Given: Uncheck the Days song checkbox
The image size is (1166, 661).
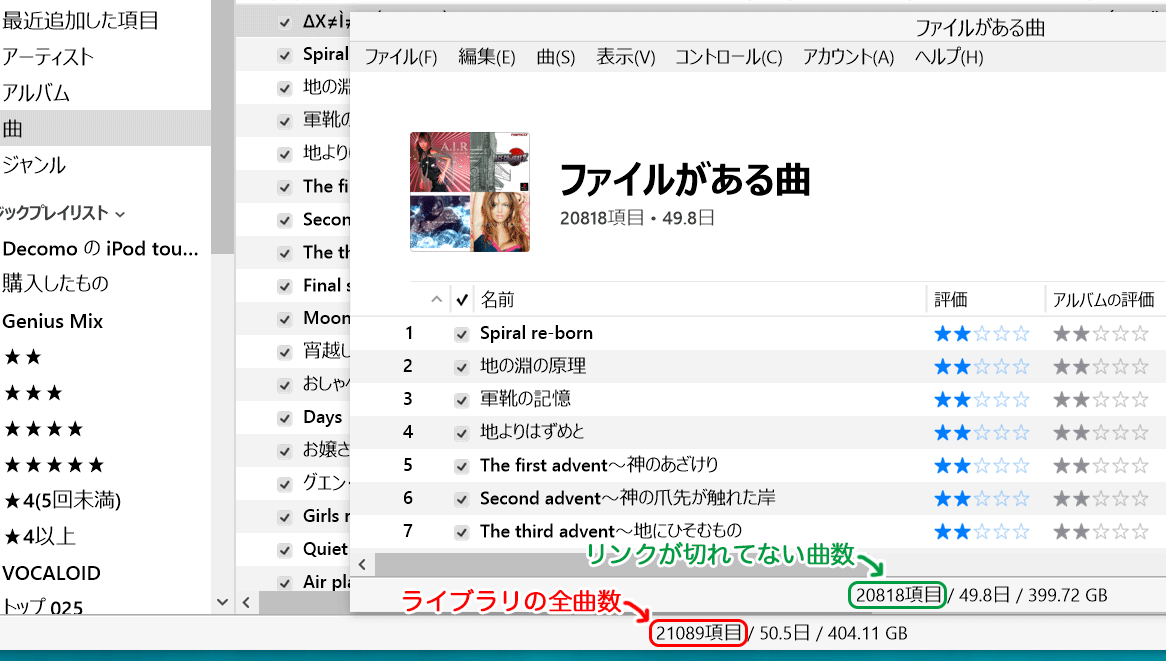Looking at the screenshot, I should (285, 417).
